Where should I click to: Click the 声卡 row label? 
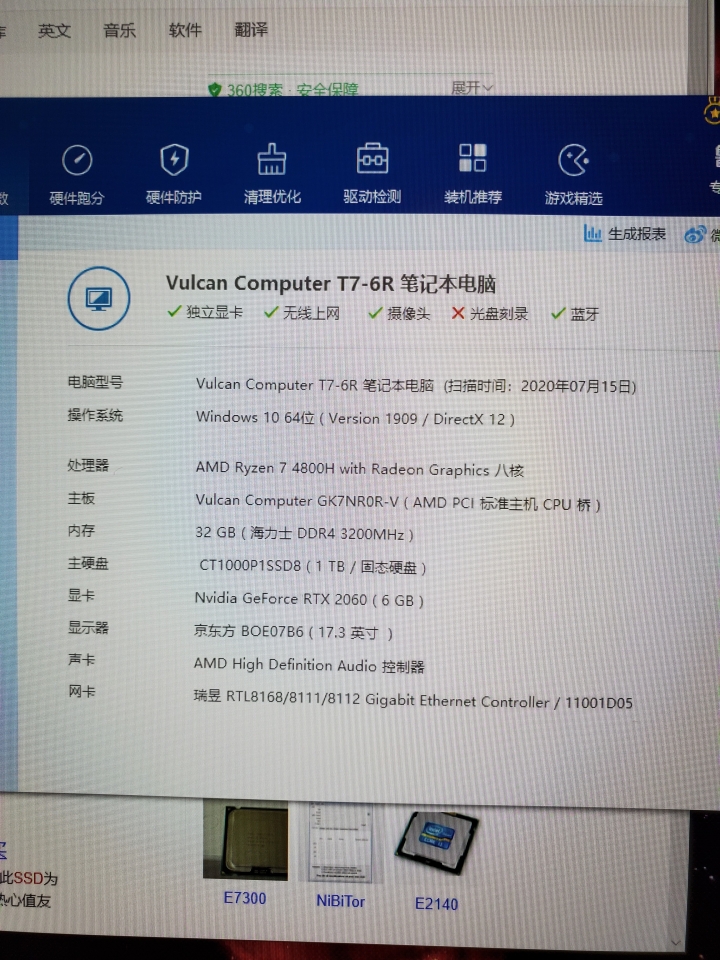point(81,659)
